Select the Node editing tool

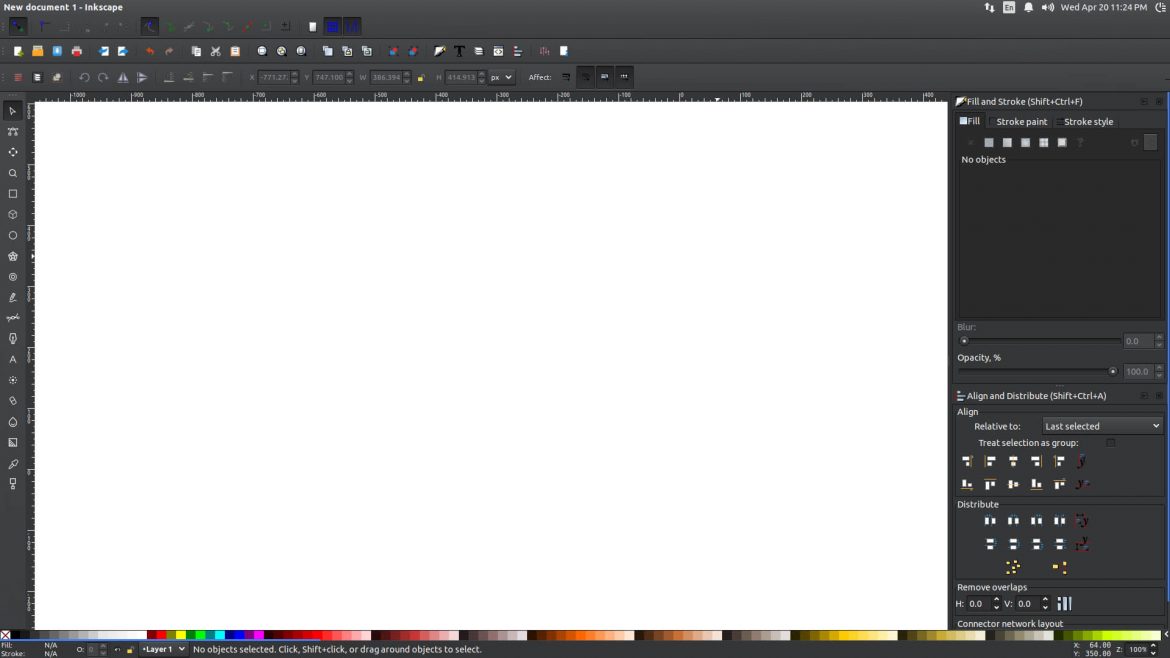(13, 131)
